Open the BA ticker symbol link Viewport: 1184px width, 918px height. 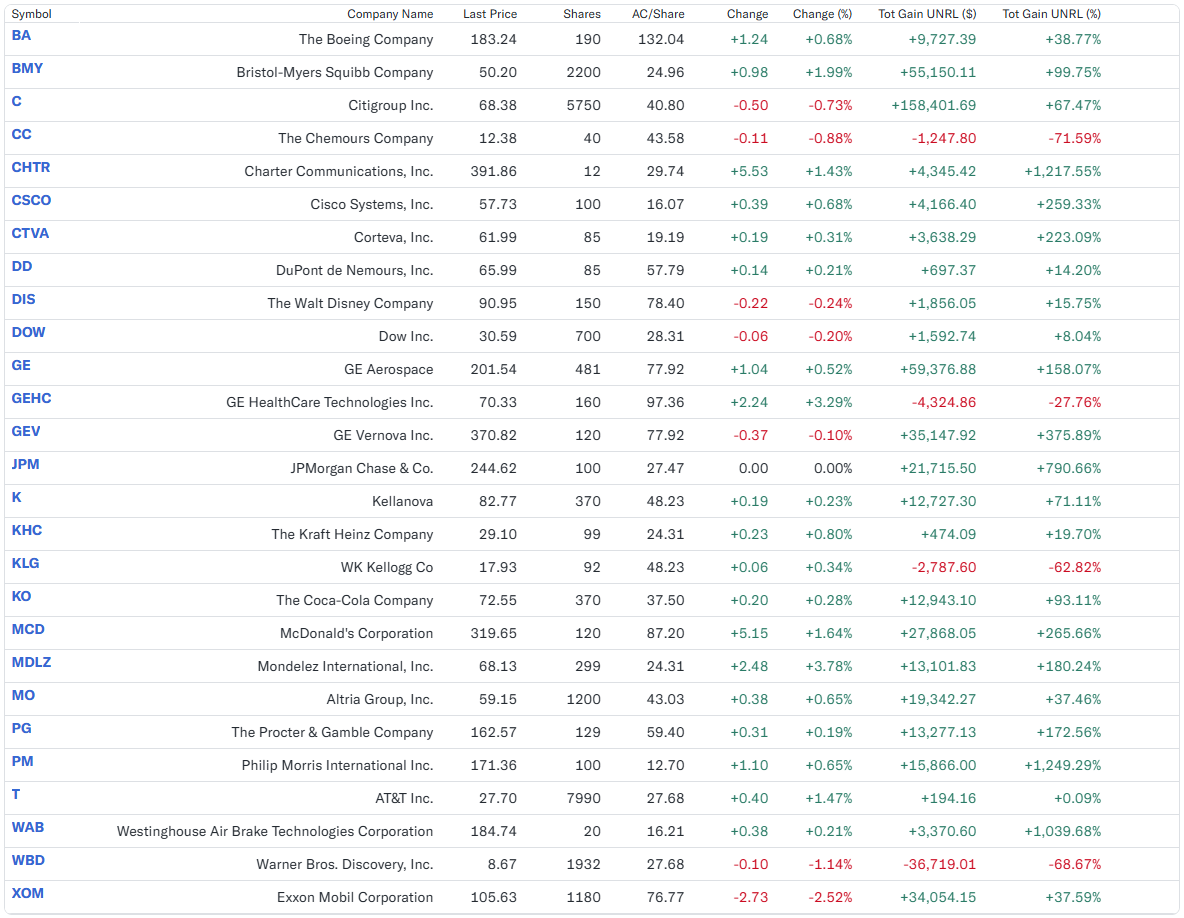click(x=21, y=35)
